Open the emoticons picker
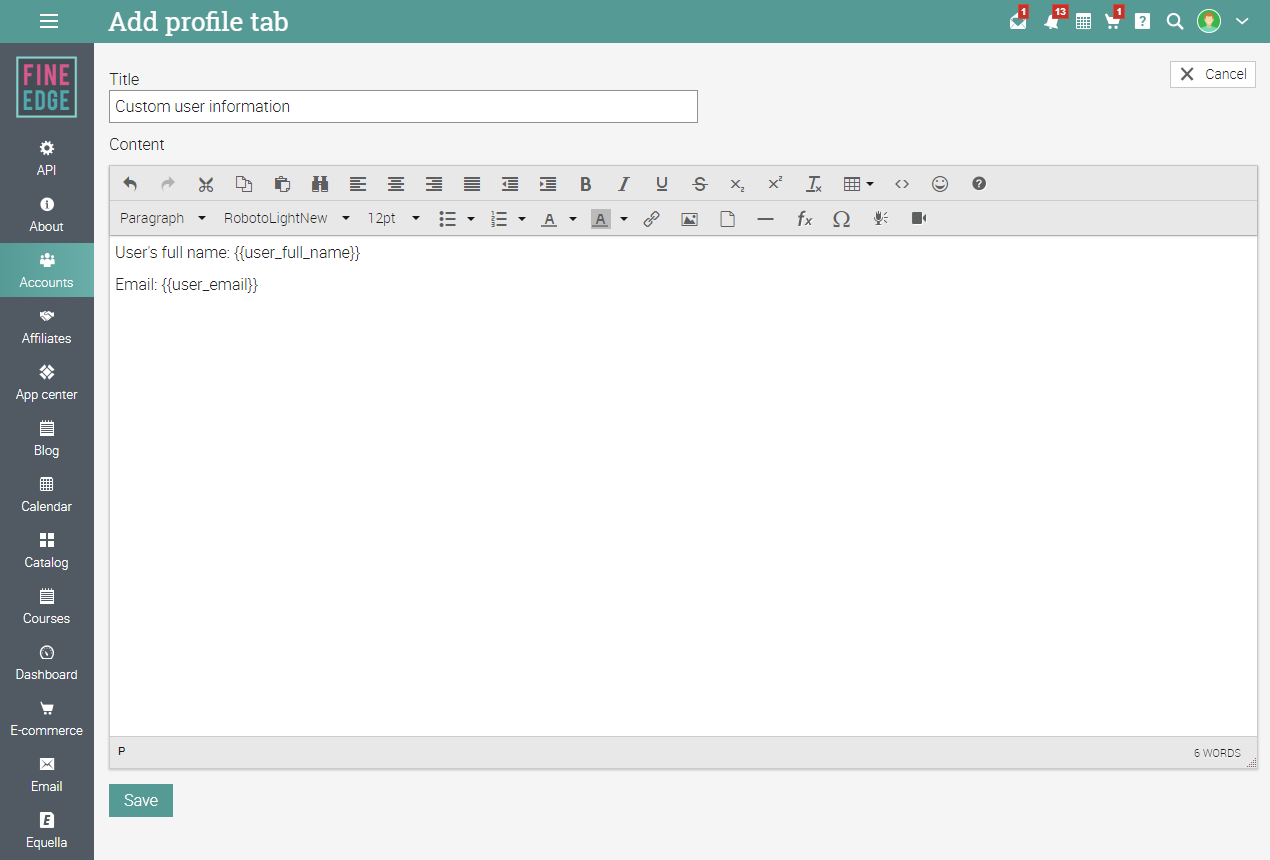Screen dimensions: 1270x860 click(x=940, y=184)
